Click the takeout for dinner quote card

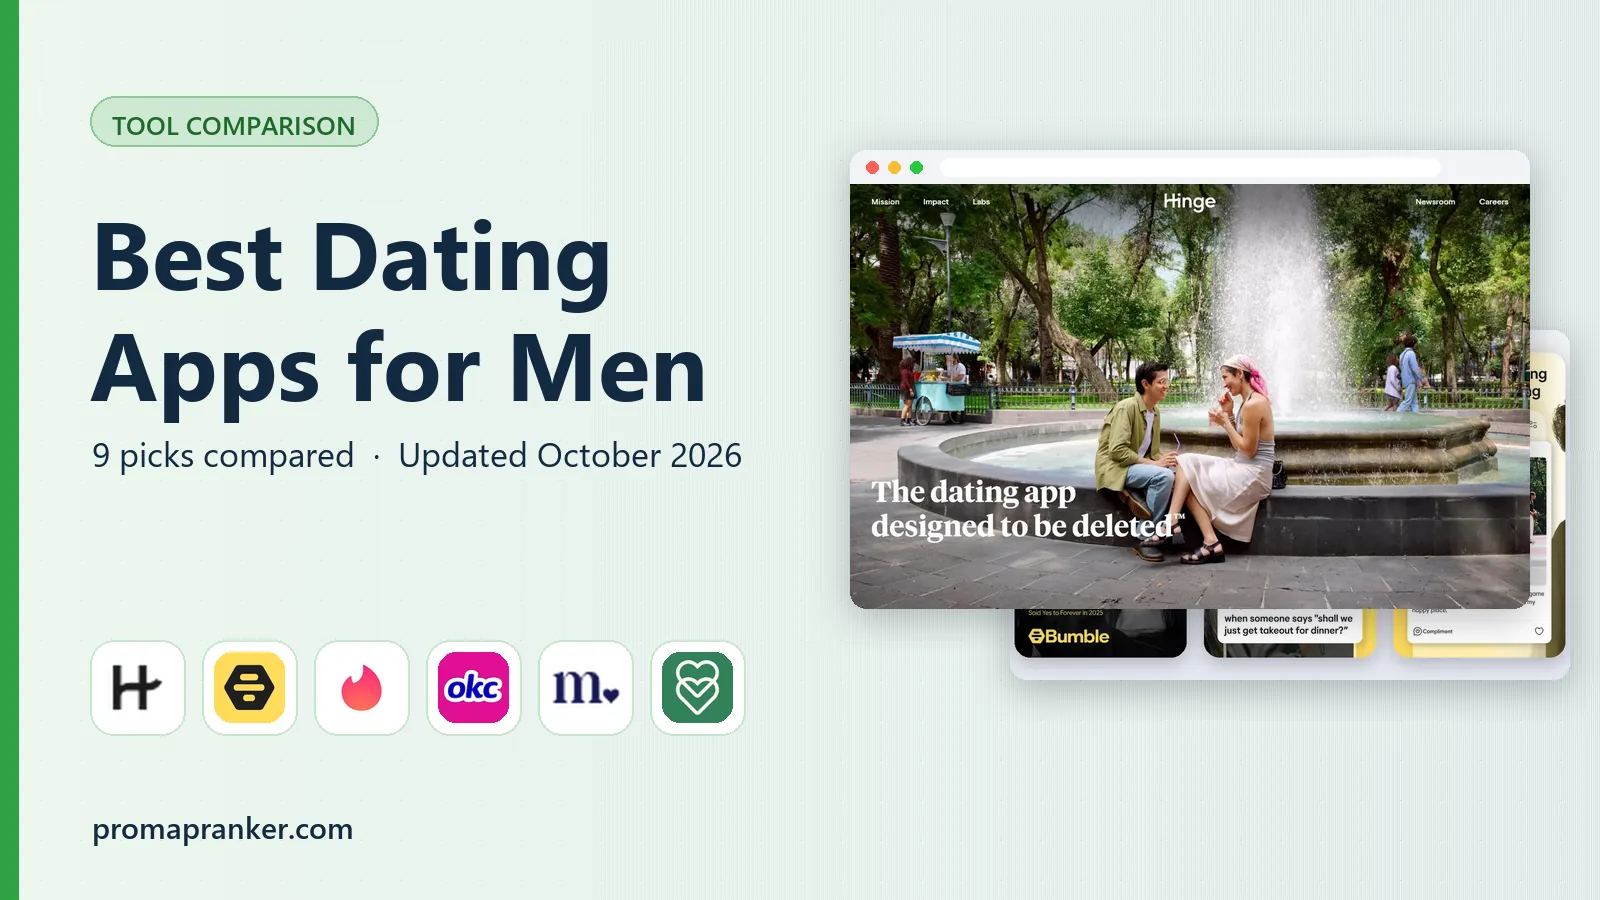click(x=1289, y=633)
